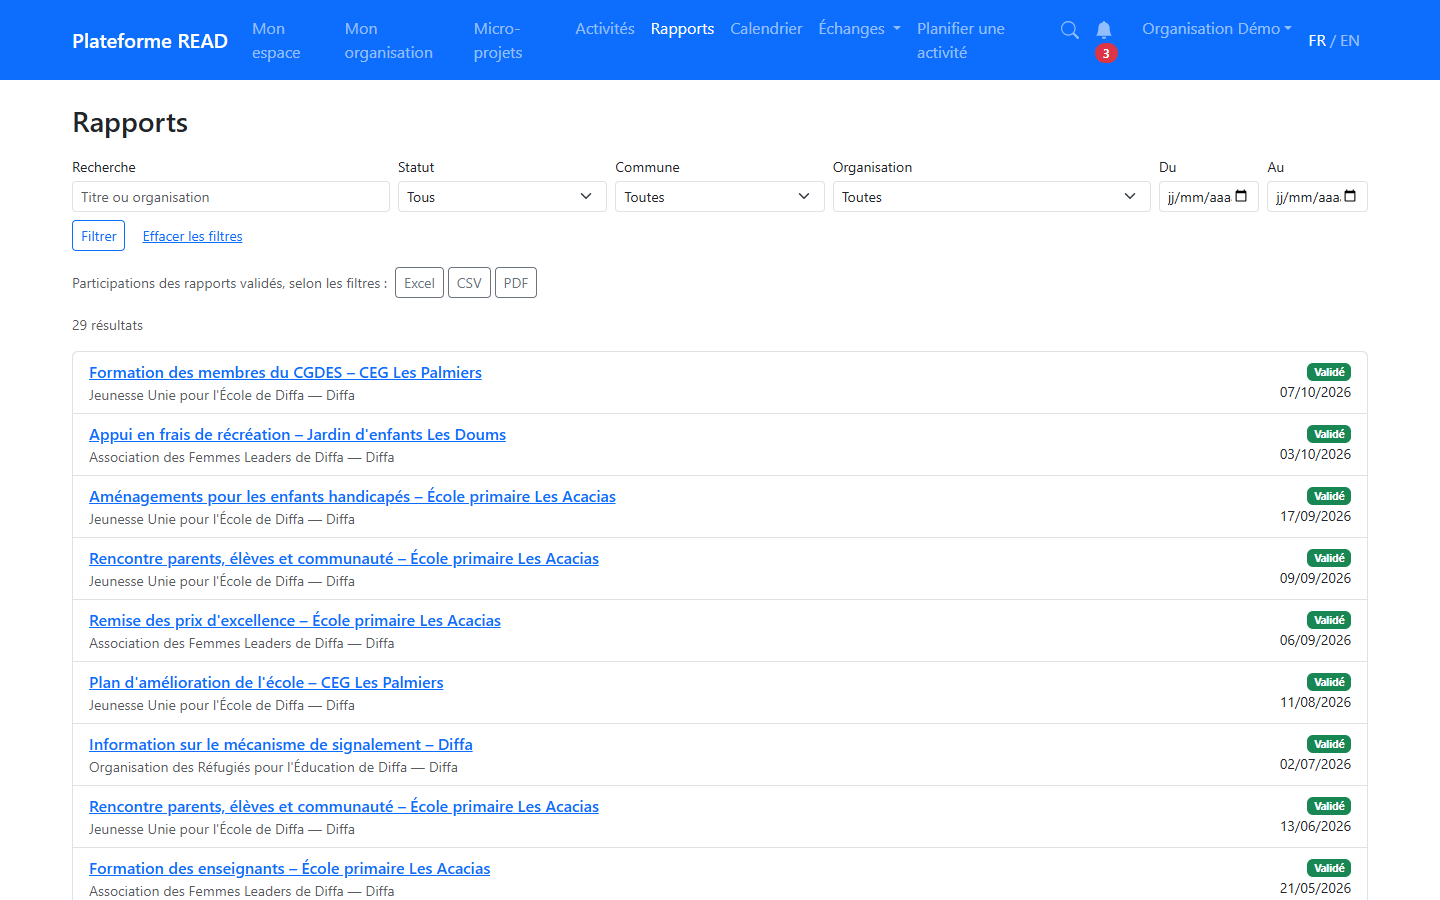
Task: Click the red notification count badge
Action: [x=1106, y=54]
